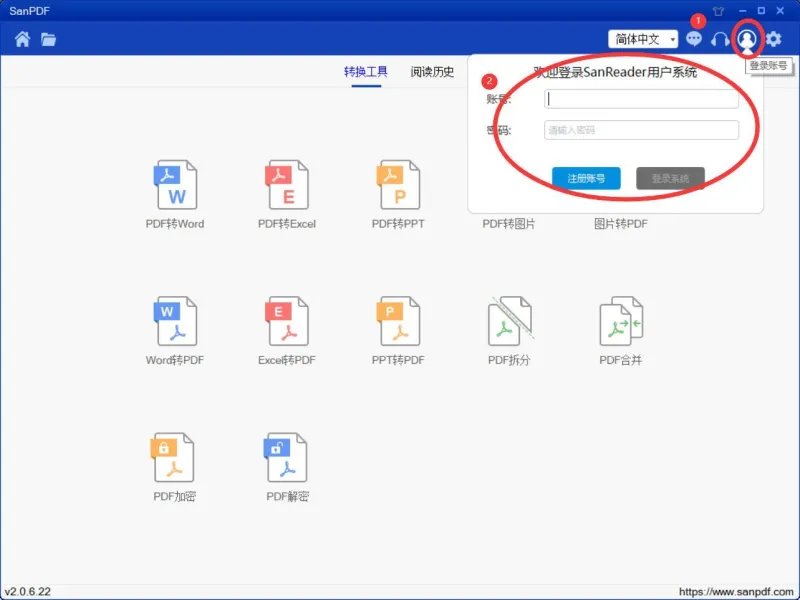The width and height of the screenshot is (800, 600).
Task: Launch Excel转PDF converter
Action: pos(287,331)
